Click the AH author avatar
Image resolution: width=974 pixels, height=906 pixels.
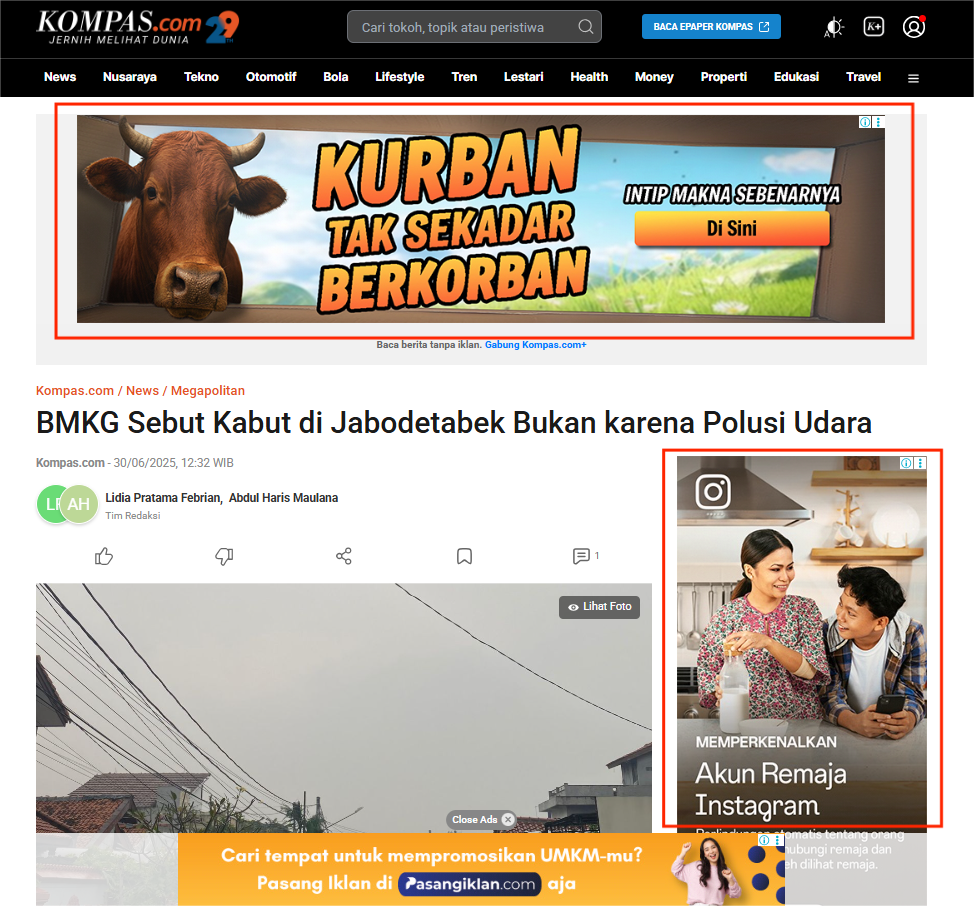[x=79, y=504]
